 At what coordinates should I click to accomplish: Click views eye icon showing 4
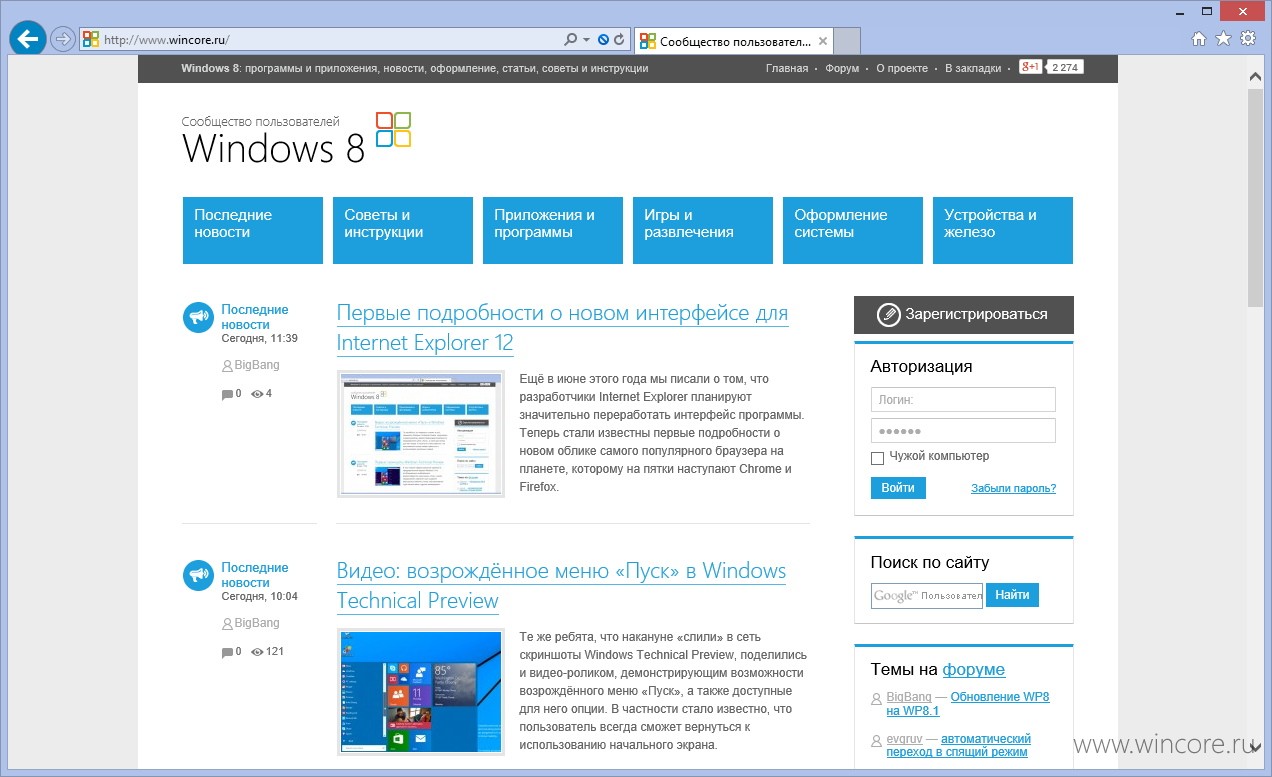point(257,394)
